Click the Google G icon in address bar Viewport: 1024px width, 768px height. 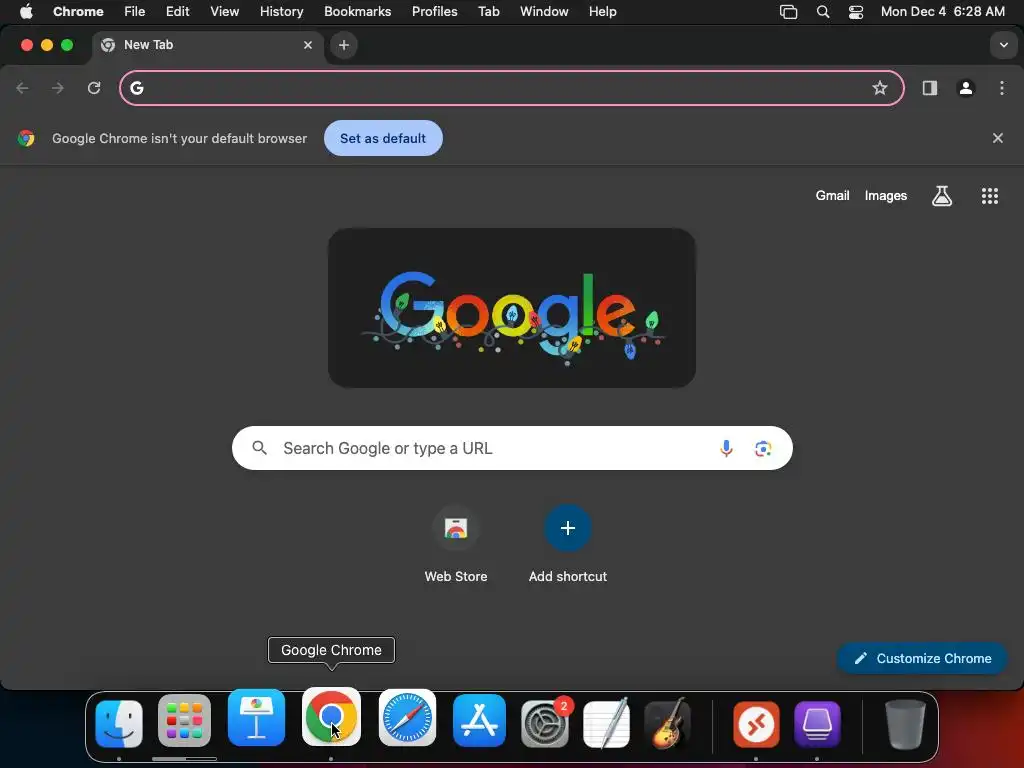(x=136, y=88)
